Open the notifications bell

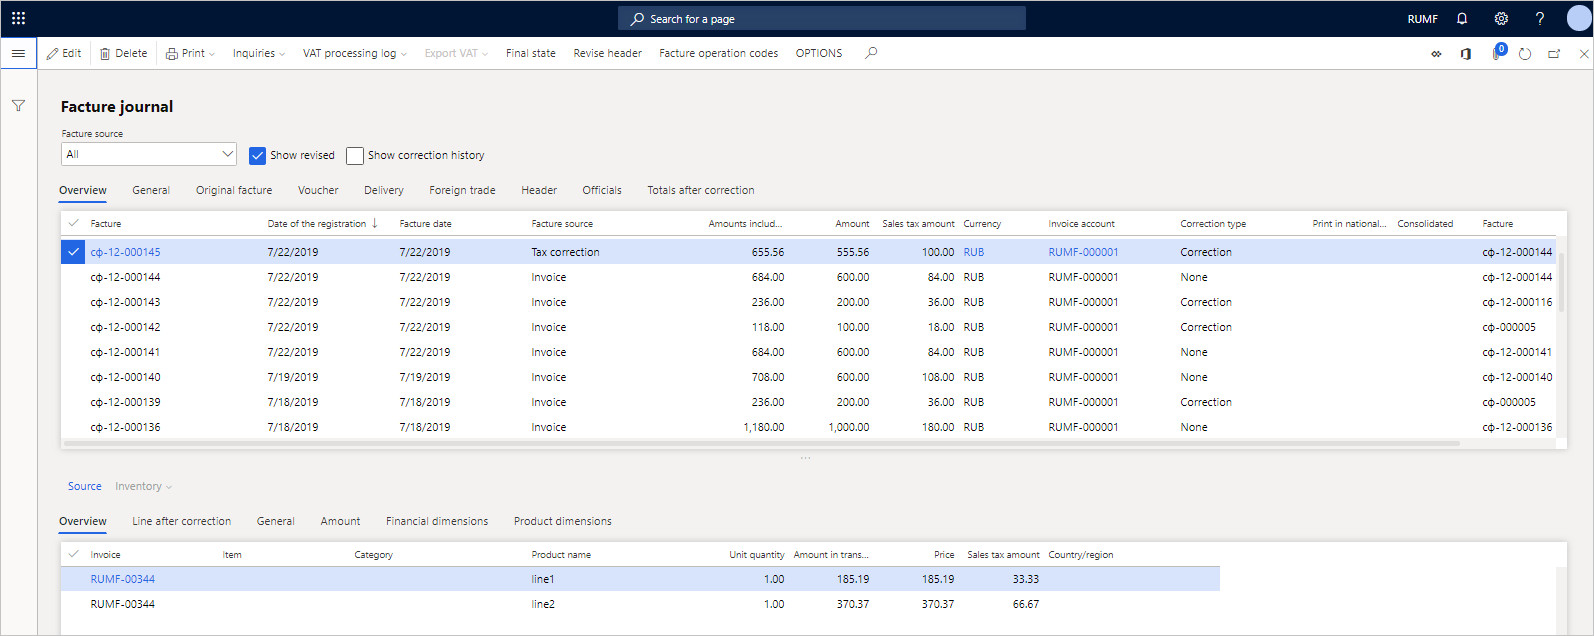(1462, 18)
